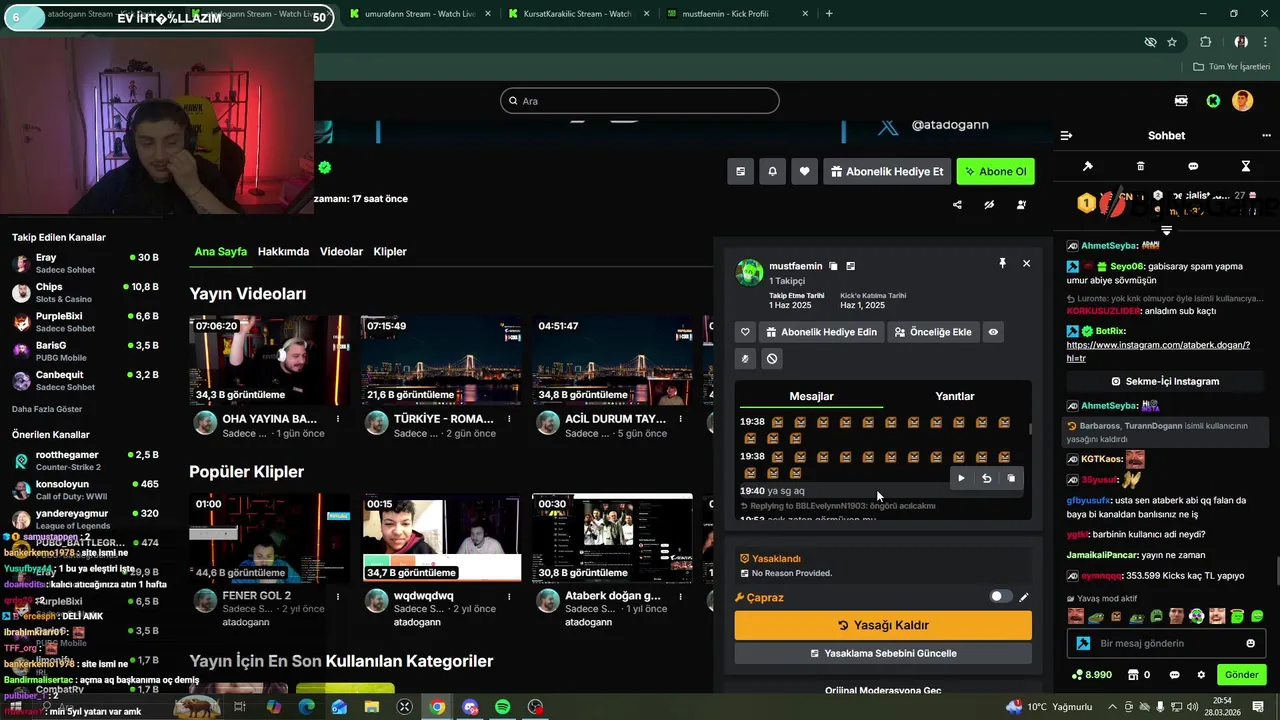Click the hourglass icon in chat toolbar

1246,166
